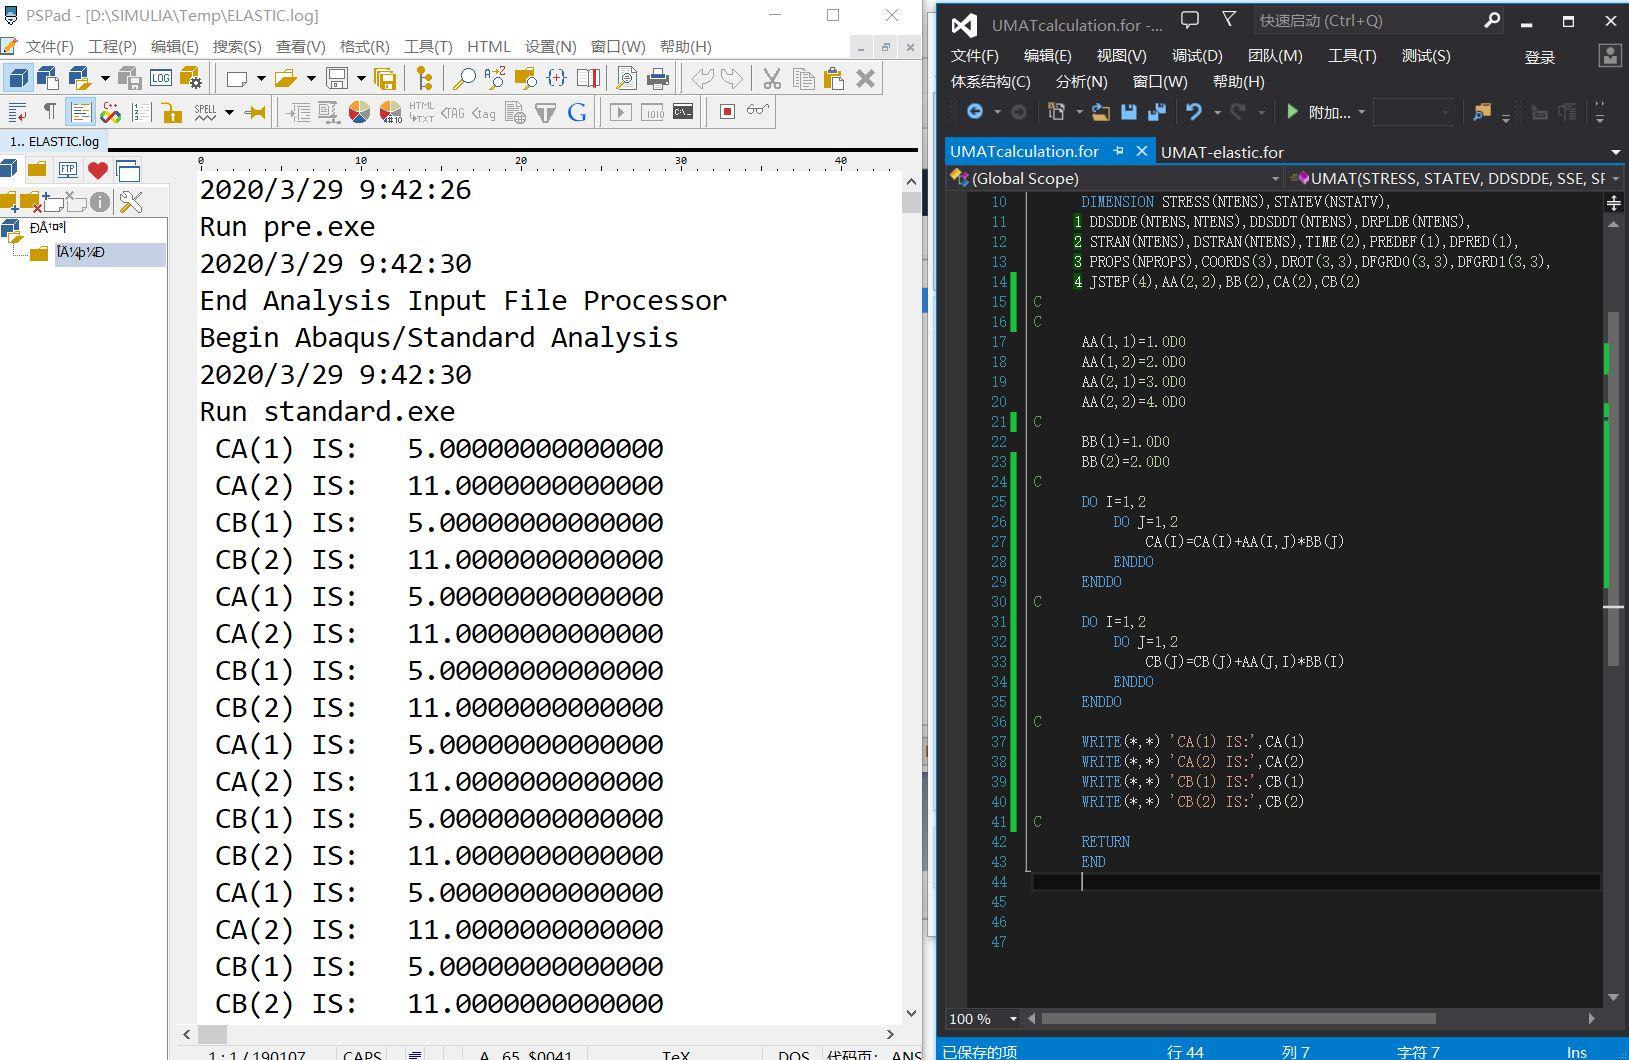This screenshot has width=1629, height=1060.
Task: Run spell check via the SPELL toolbar icon
Action: point(206,113)
